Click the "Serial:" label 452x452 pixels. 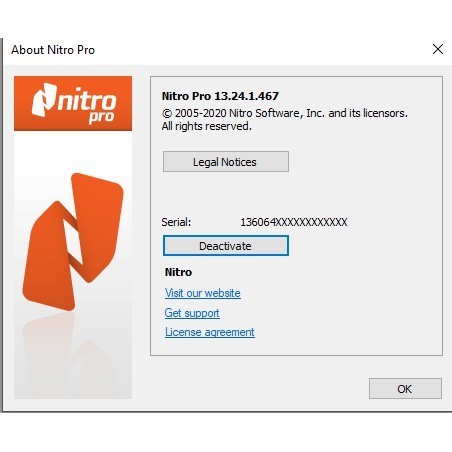point(176,222)
